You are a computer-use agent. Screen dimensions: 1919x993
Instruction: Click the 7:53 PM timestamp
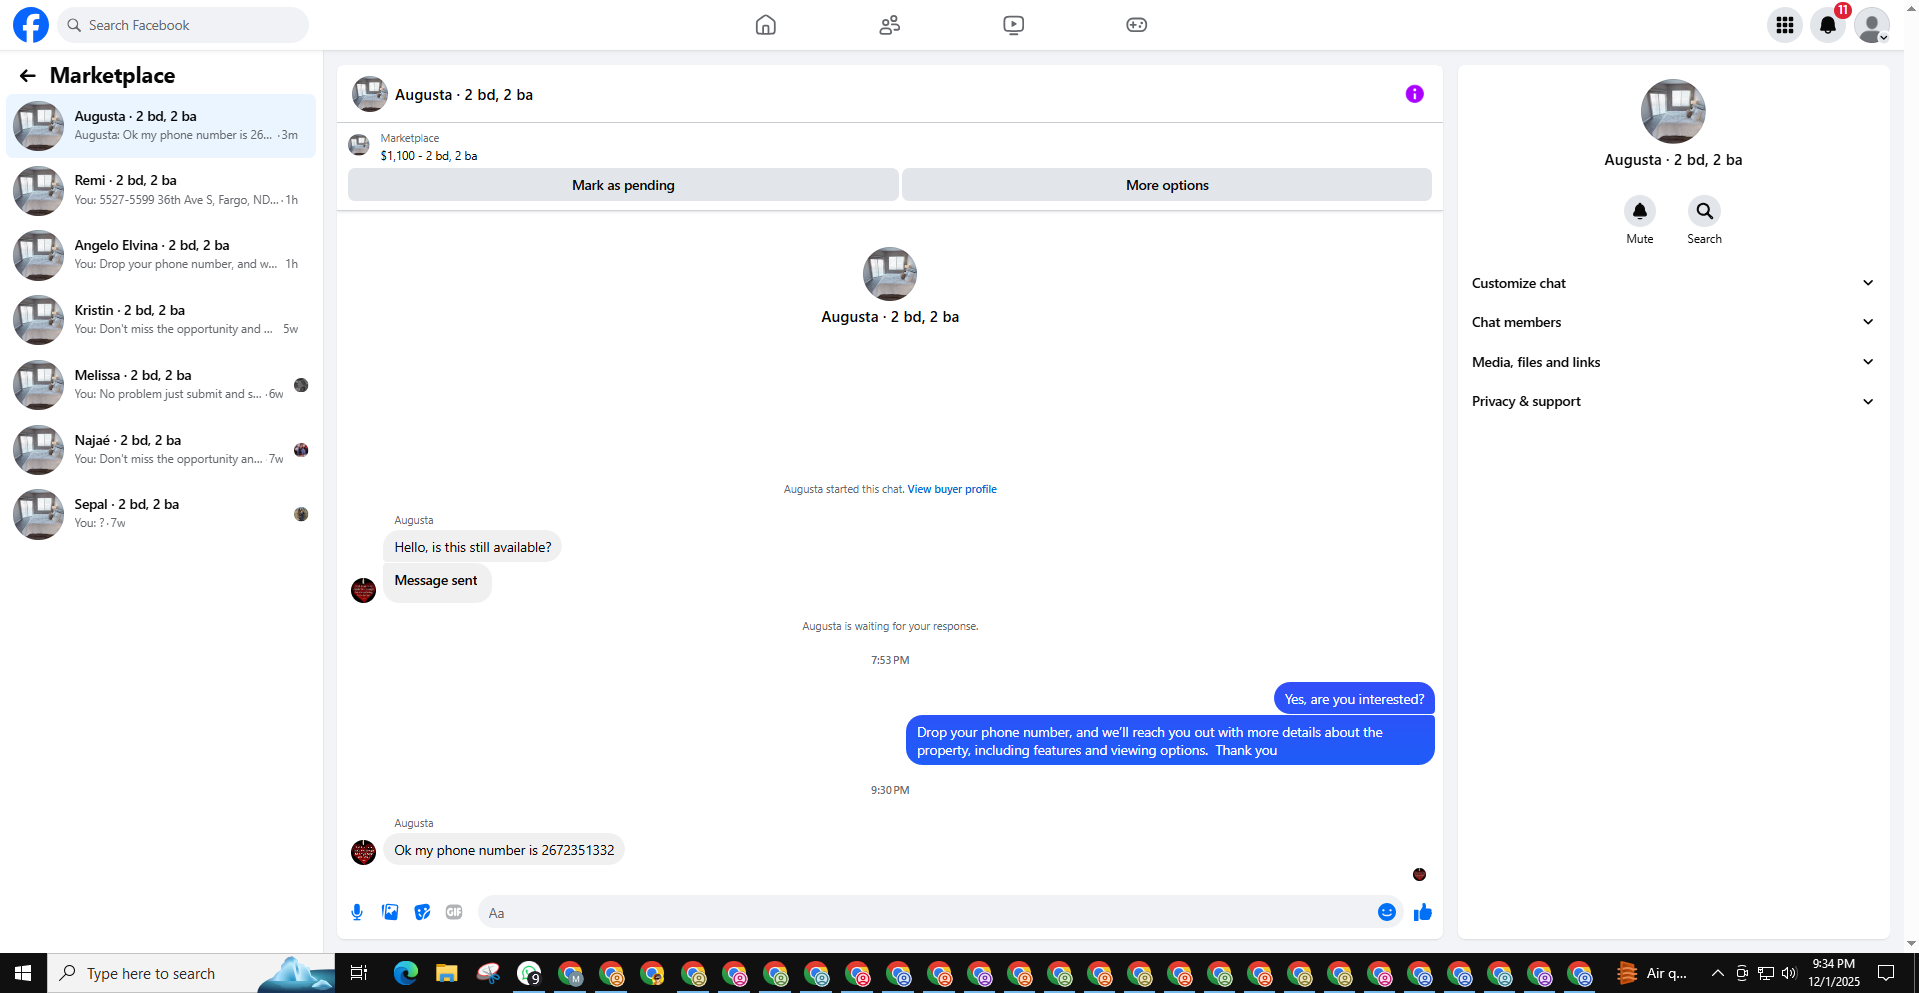coord(890,660)
